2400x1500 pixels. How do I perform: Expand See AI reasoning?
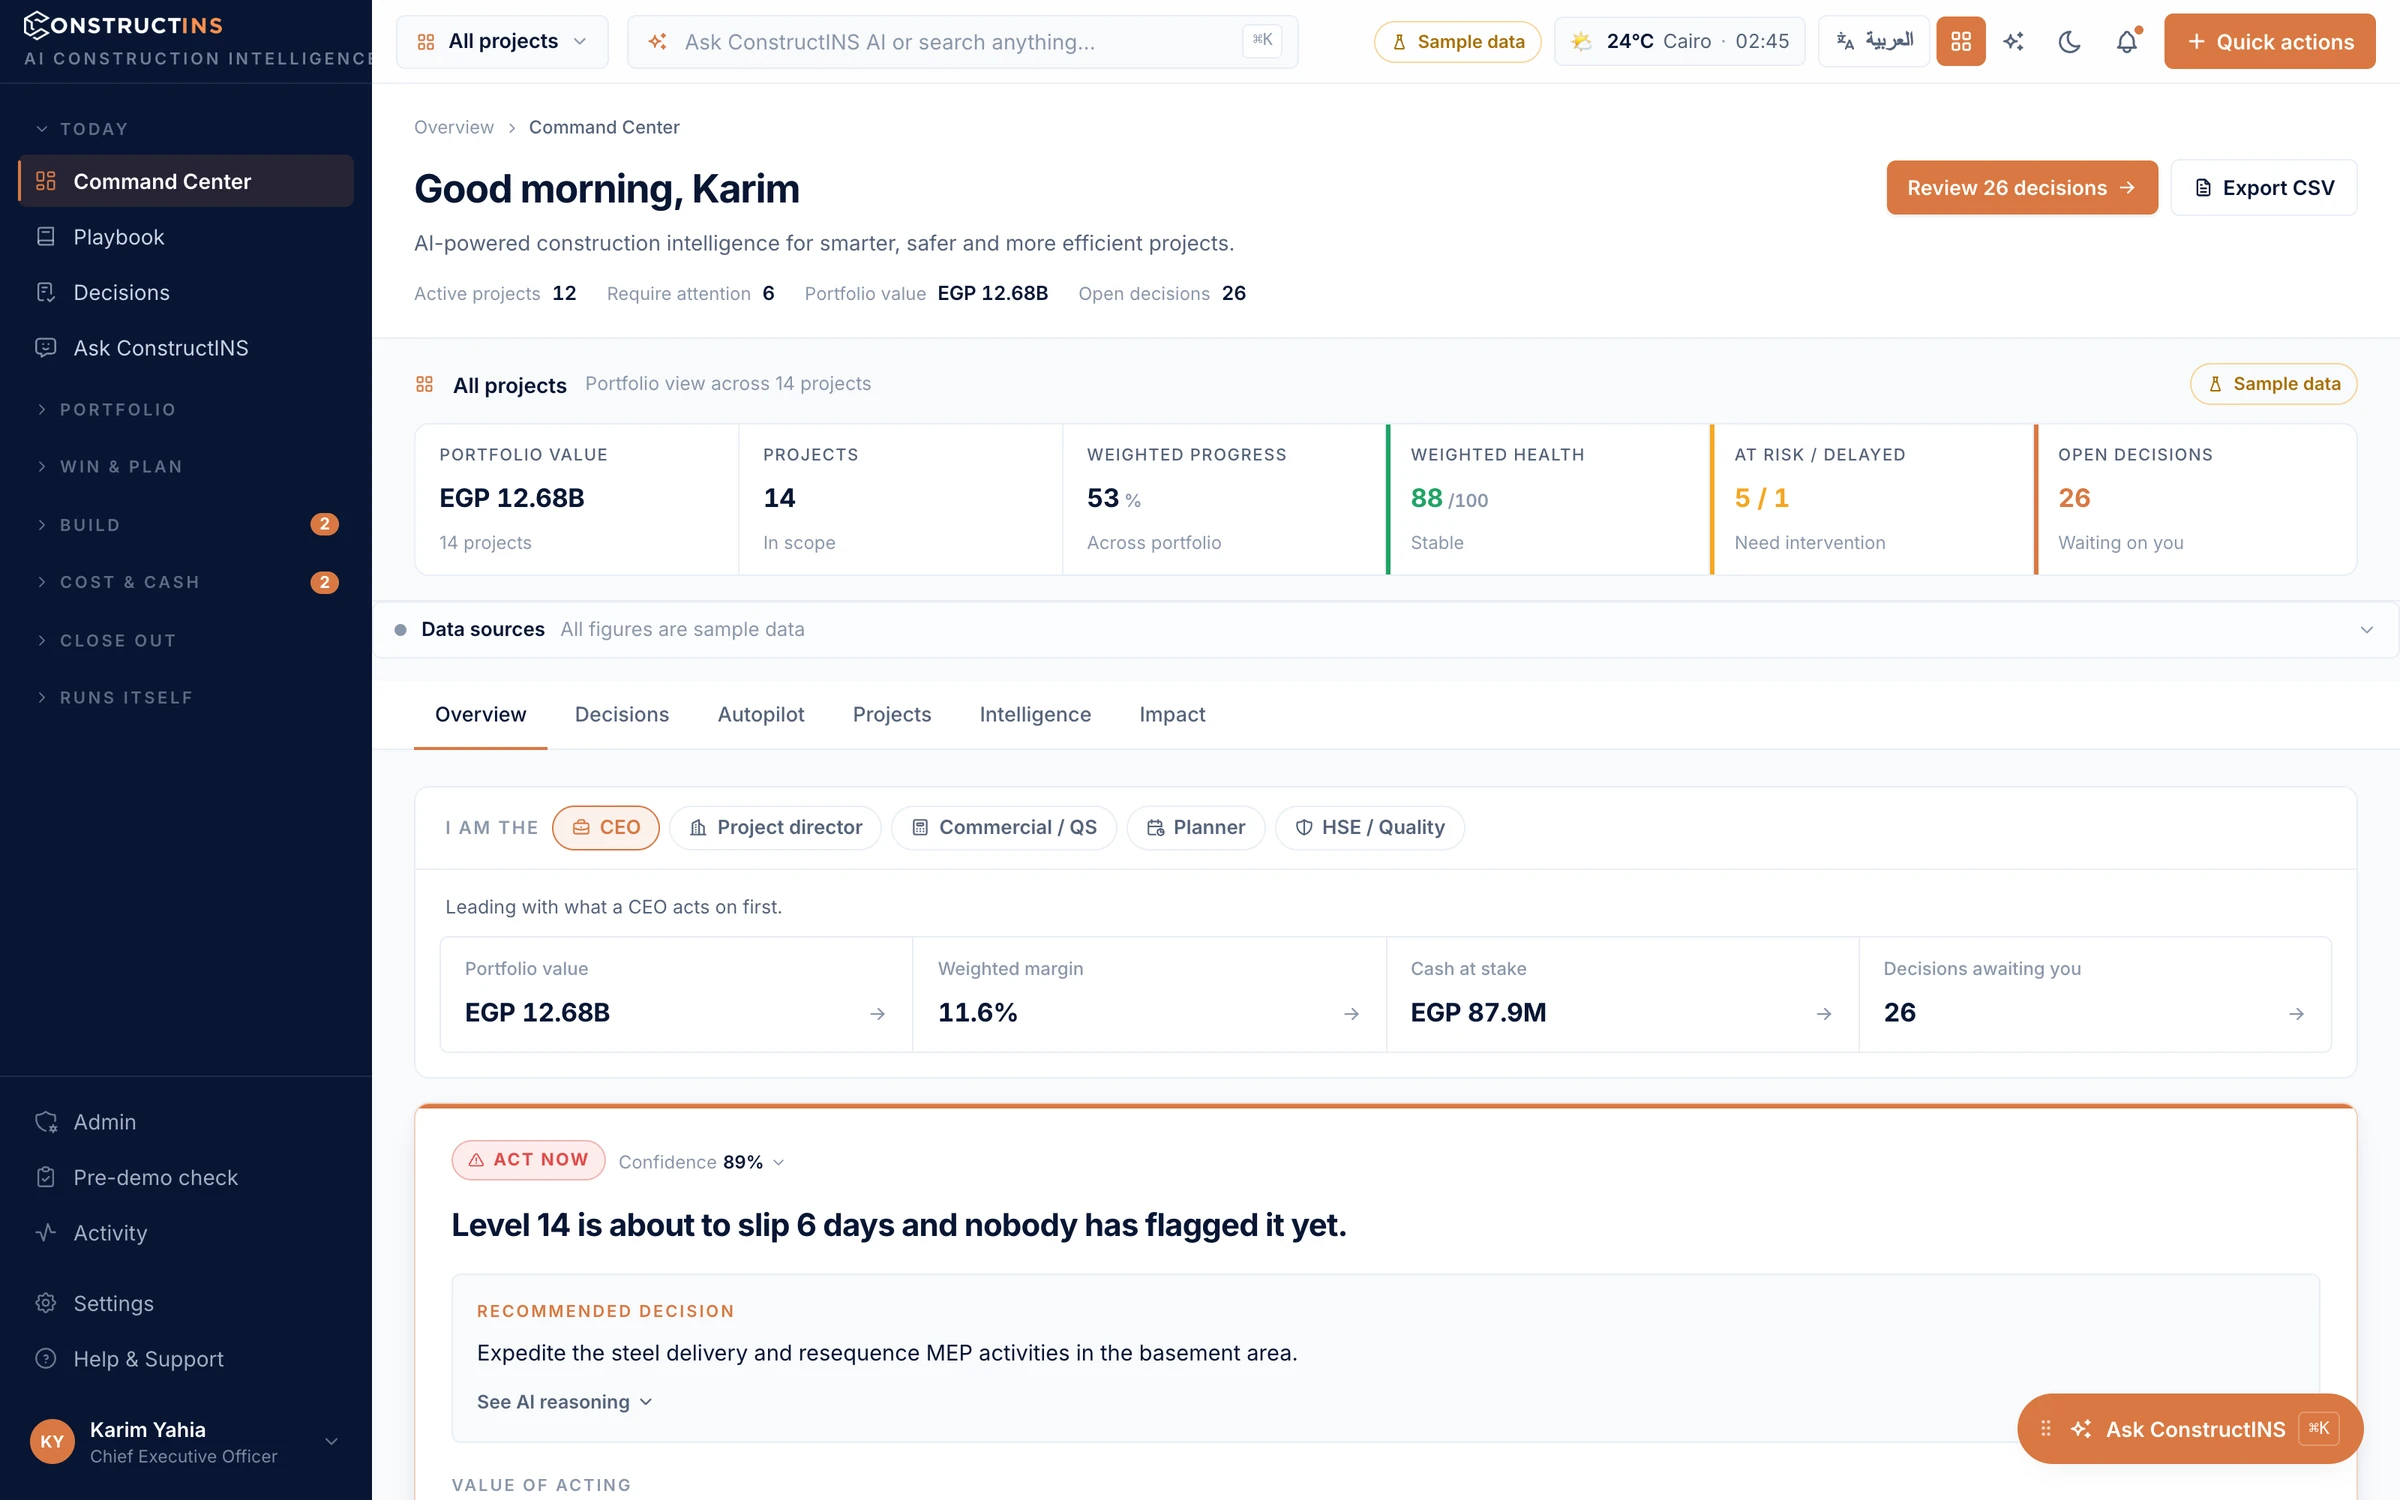pos(565,1402)
